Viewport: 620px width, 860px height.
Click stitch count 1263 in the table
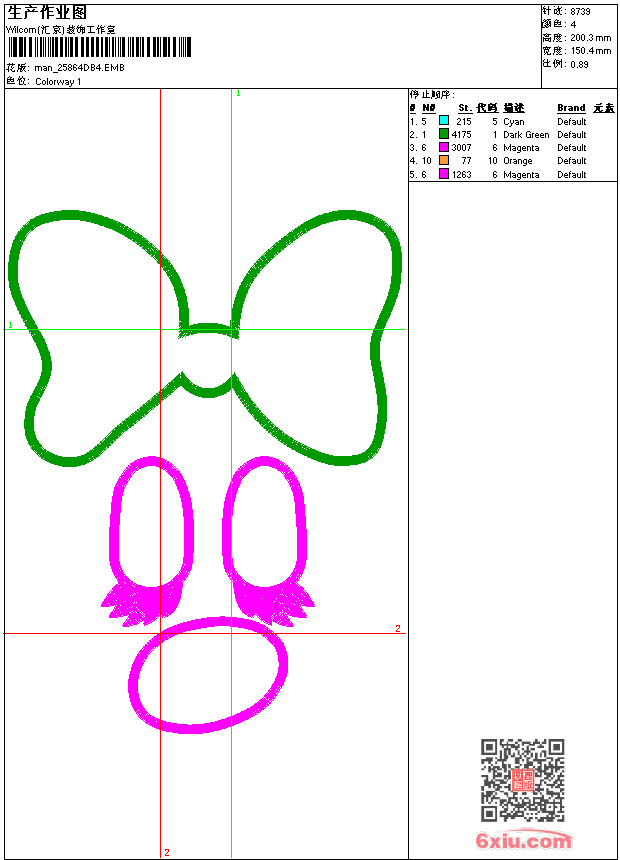tap(461, 174)
